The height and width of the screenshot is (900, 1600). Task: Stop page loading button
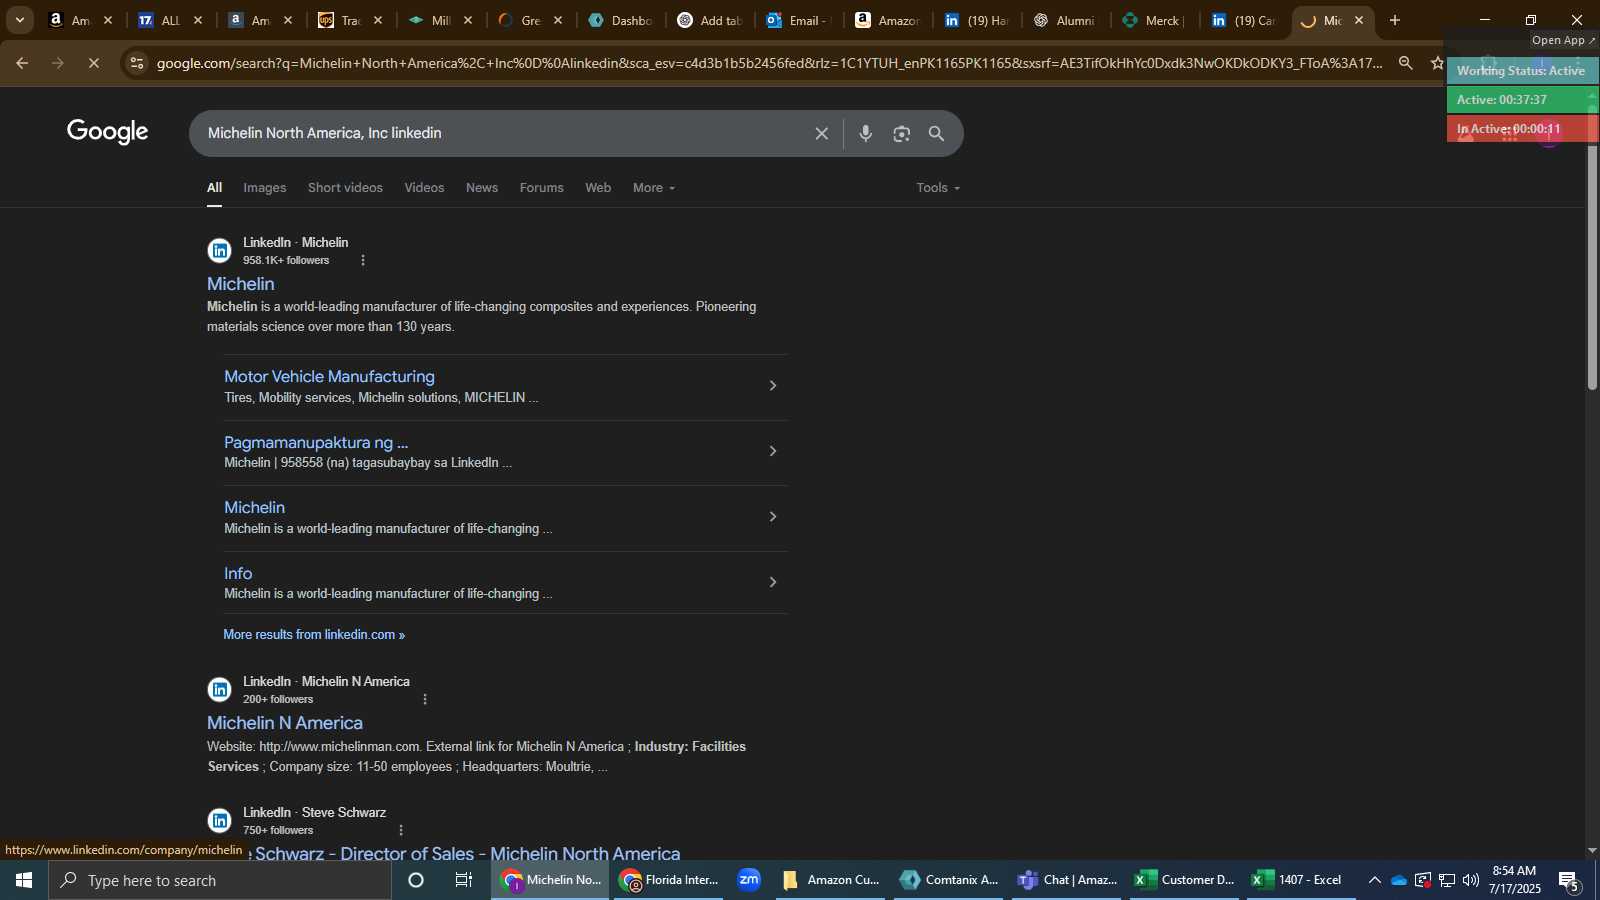93,63
